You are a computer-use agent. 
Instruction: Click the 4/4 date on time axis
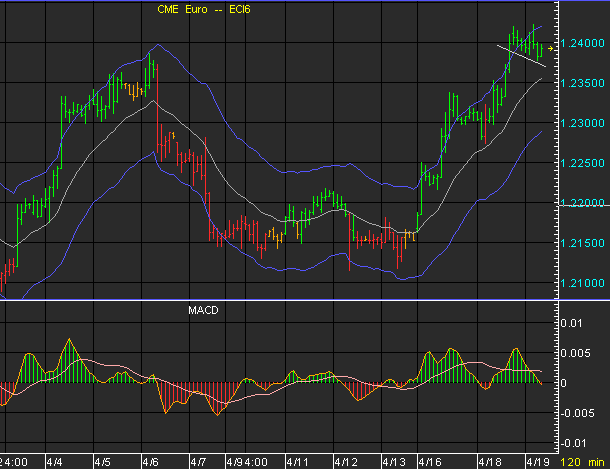click(53, 463)
